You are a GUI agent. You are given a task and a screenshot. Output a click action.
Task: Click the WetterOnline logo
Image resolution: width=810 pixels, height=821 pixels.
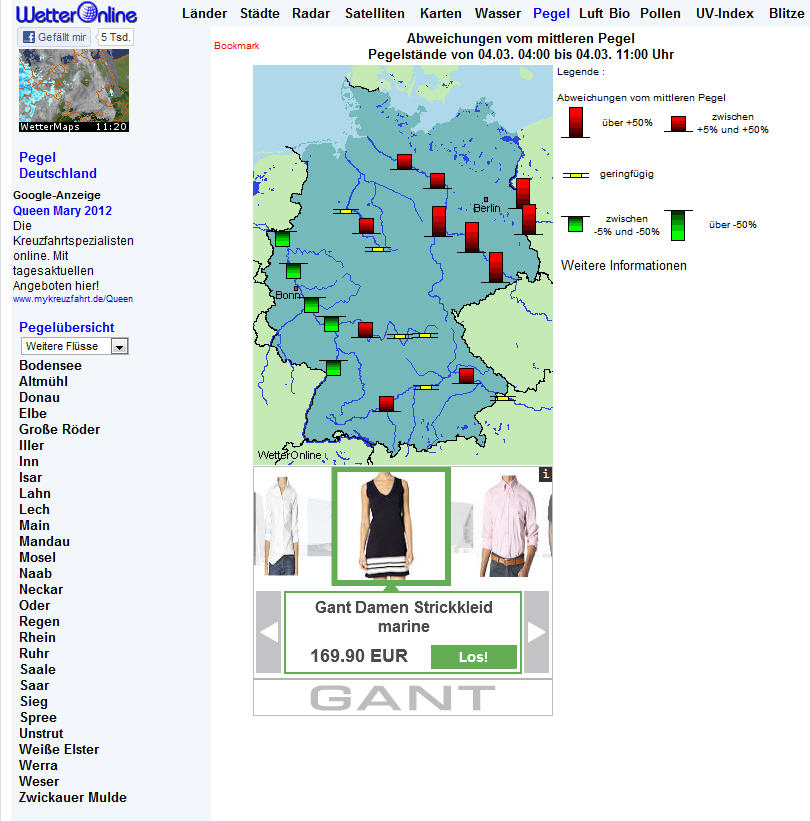tap(76, 13)
